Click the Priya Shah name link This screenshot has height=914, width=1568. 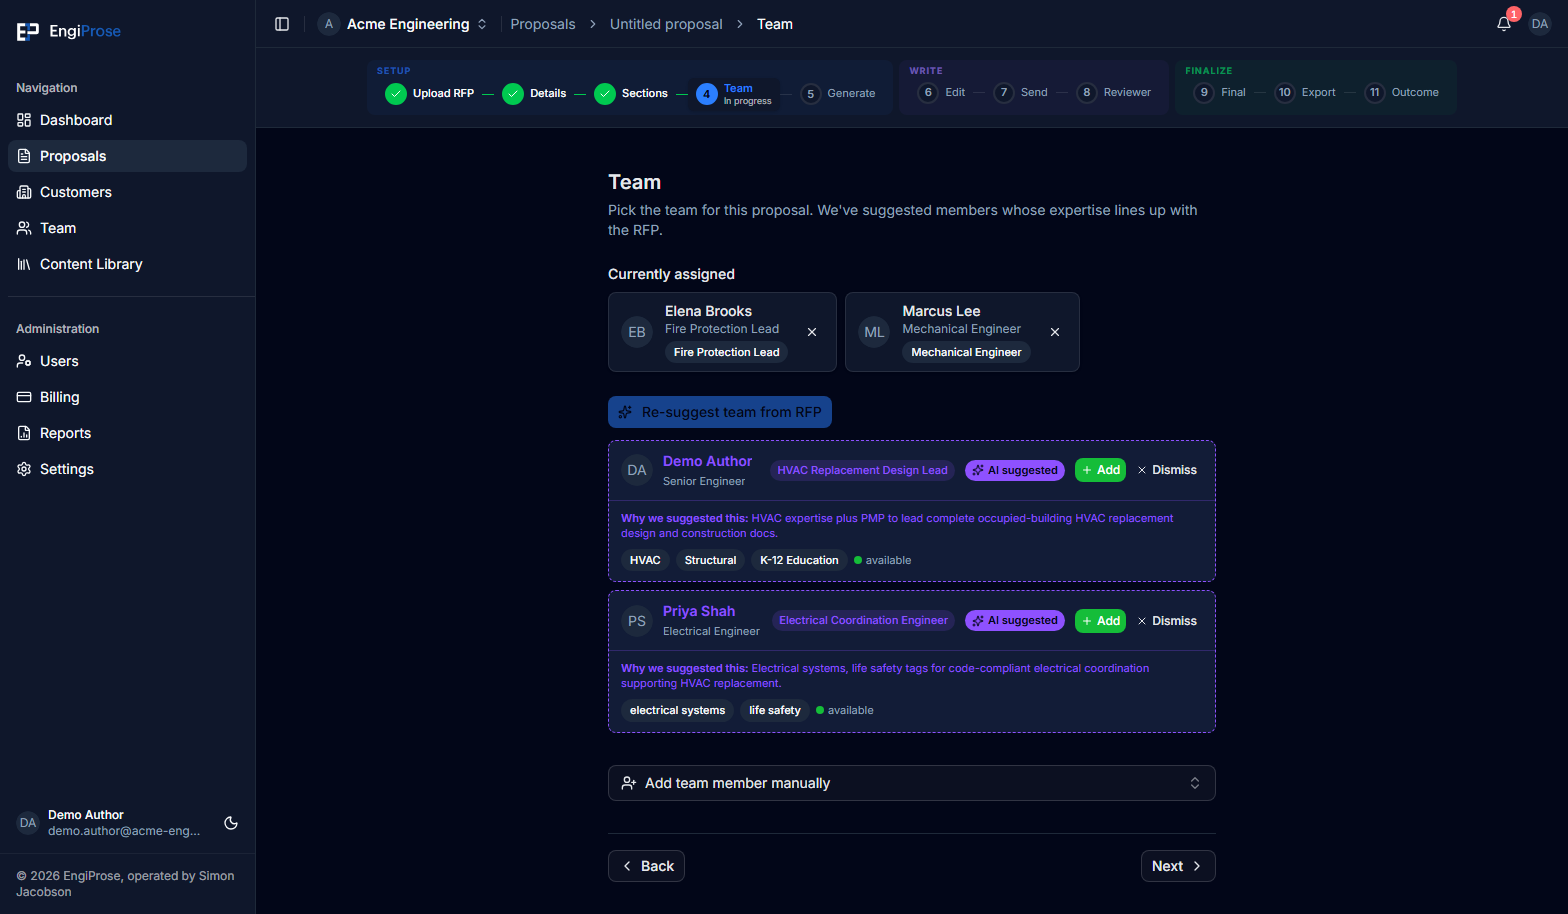(699, 611)
